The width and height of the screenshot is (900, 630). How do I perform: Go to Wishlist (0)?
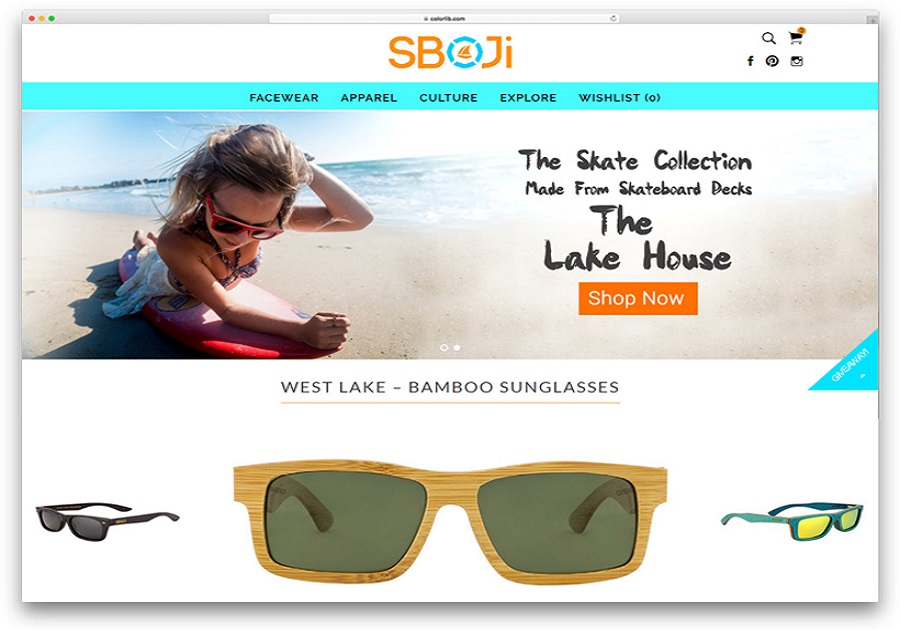click(619, 98)
